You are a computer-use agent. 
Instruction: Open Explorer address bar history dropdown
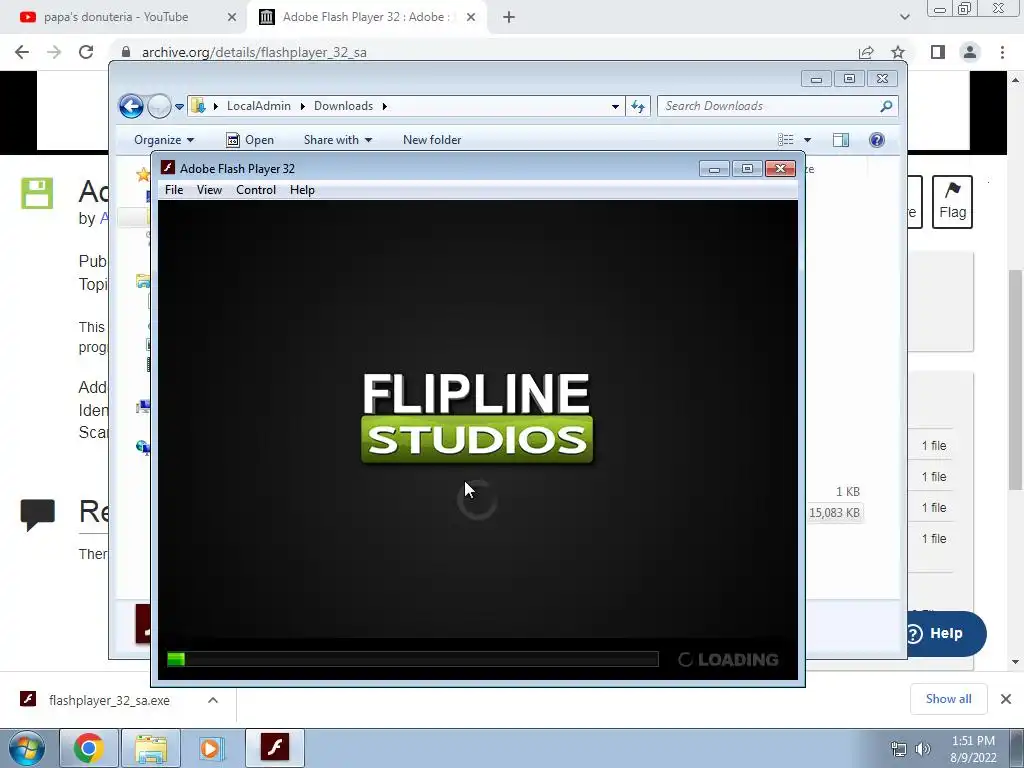tap(615, 106)
